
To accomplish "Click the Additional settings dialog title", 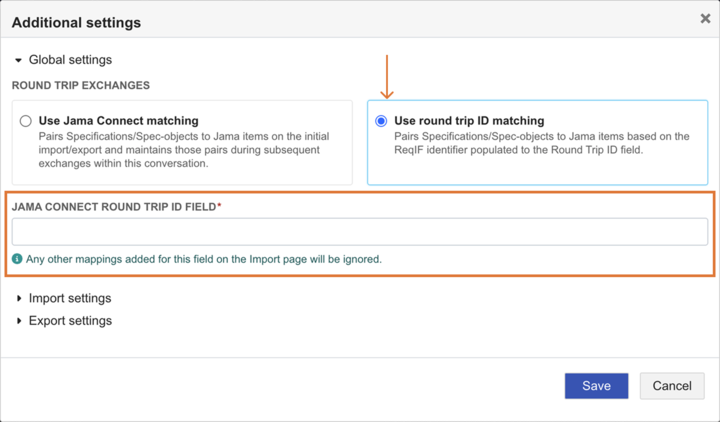I will coord(76,22).
